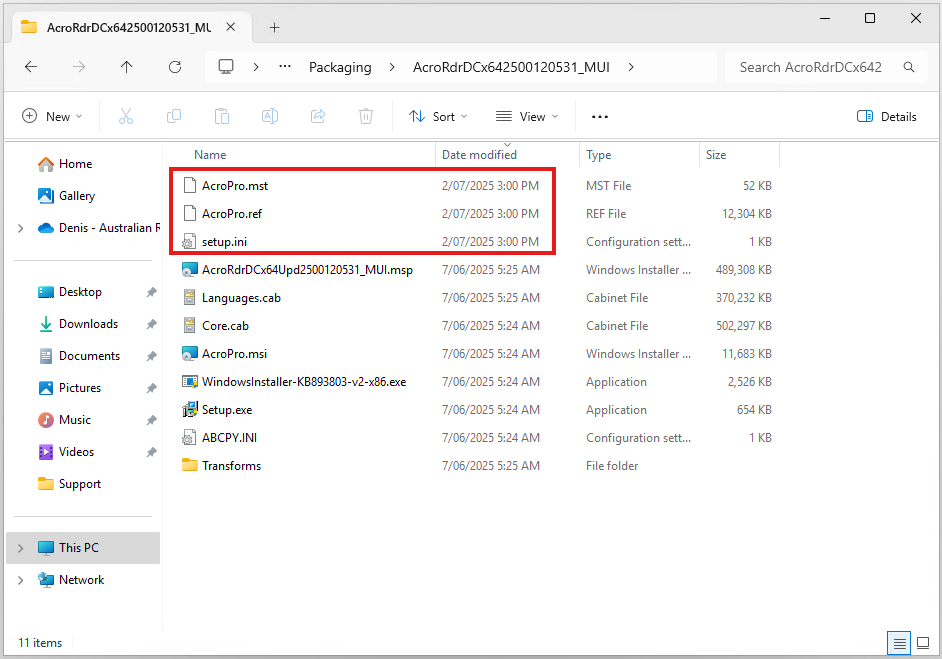
Task: Click the Cut scissors icon
Action: pyautogui.click(x=126, y=116)
